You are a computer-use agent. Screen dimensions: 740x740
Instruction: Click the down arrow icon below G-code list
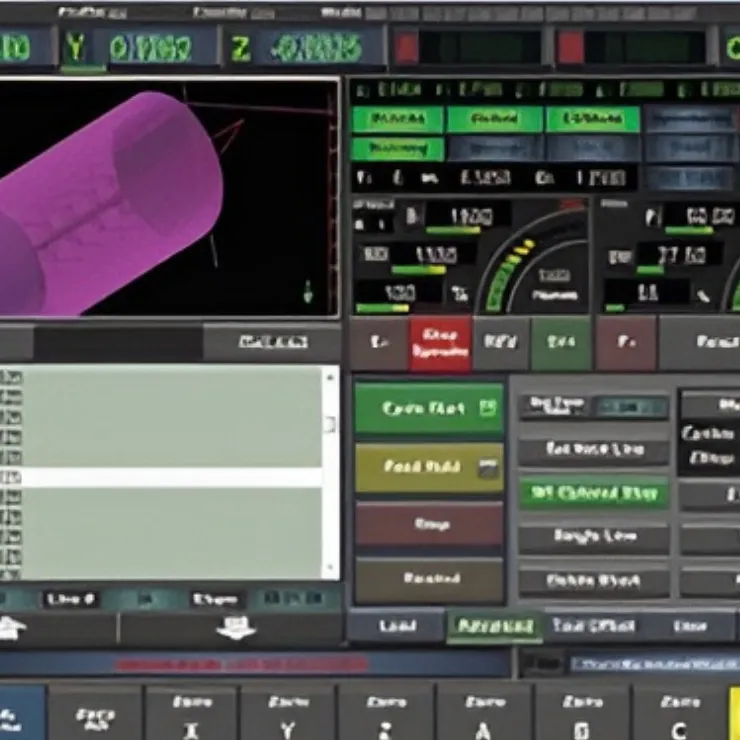(236, 628)
